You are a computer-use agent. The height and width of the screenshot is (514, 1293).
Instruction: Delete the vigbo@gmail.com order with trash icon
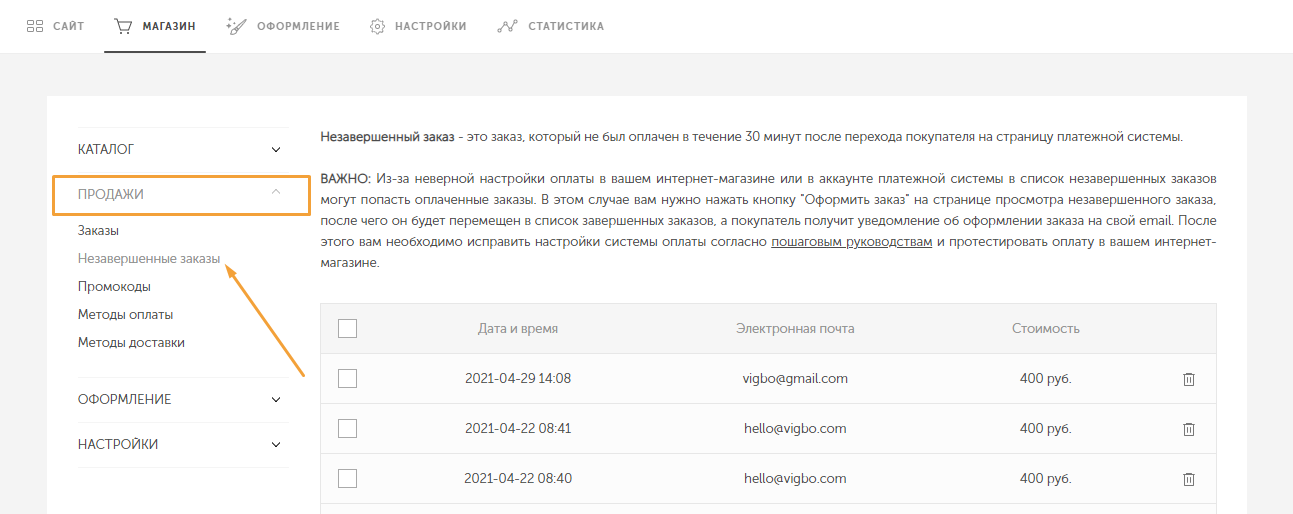1189,379
